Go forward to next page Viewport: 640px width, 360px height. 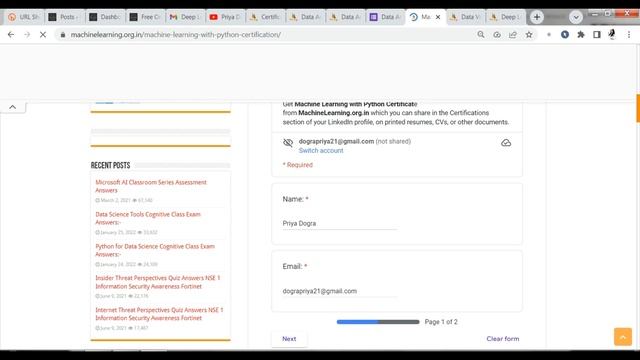(x=27, y=35)
